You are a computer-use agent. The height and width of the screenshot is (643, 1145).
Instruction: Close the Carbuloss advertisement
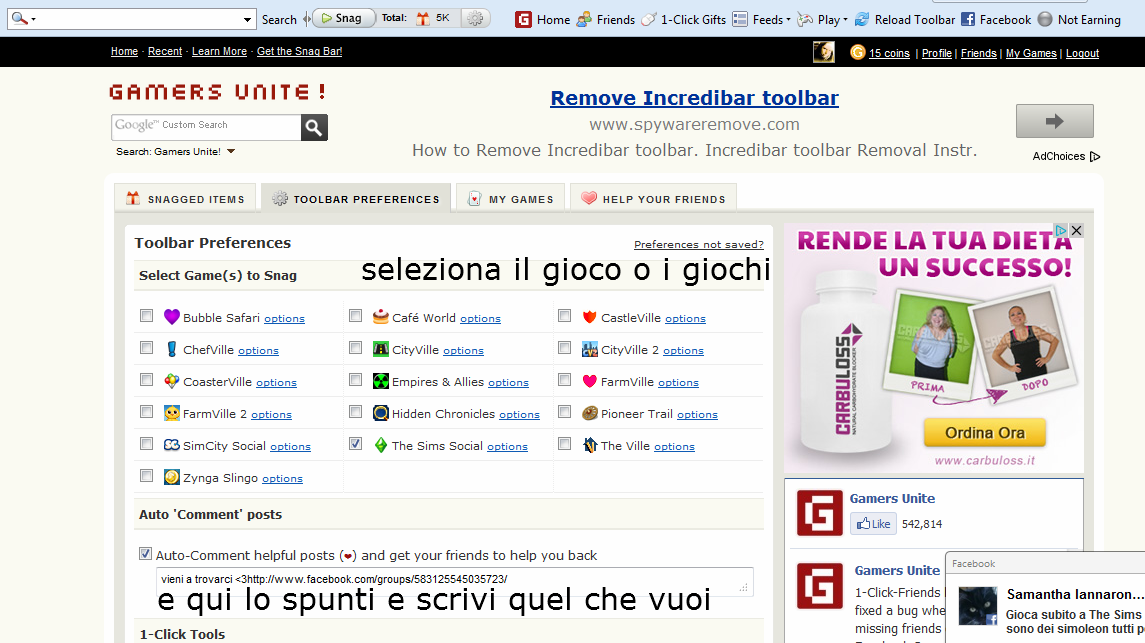pos(1076,231)
